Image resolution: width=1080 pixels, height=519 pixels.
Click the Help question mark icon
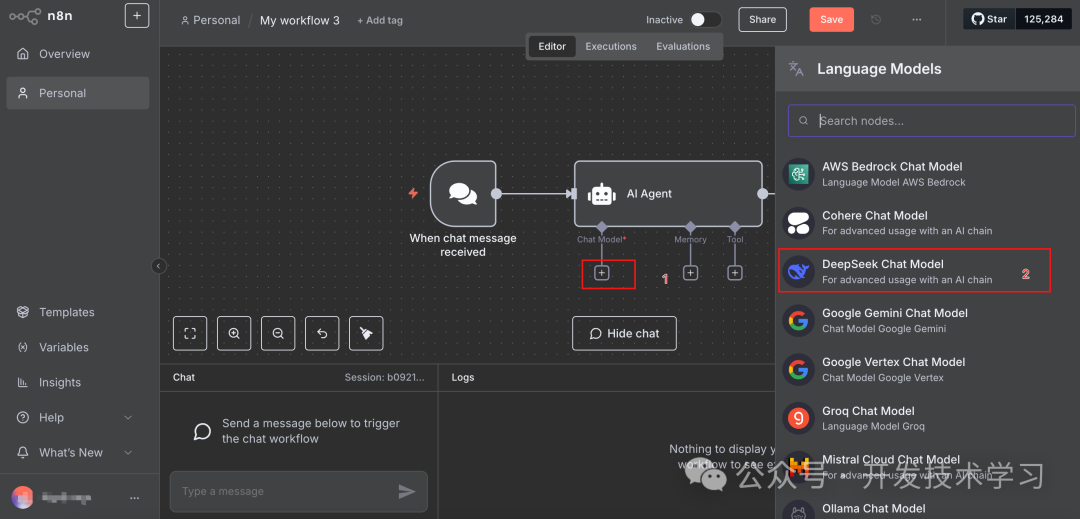pyautogui.click(x=23, y=417)
